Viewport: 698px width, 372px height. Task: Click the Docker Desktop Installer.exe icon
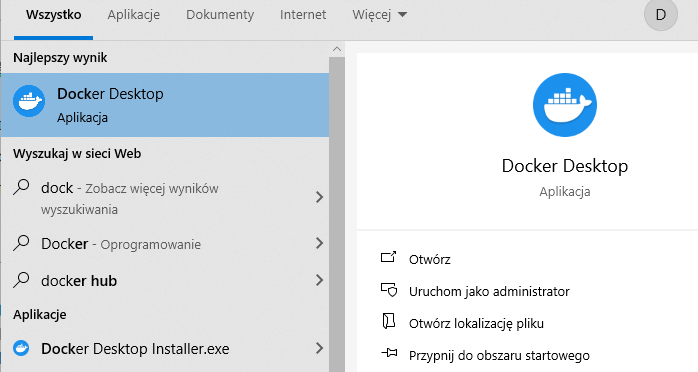pyautogui.click(x=21, y=348)
